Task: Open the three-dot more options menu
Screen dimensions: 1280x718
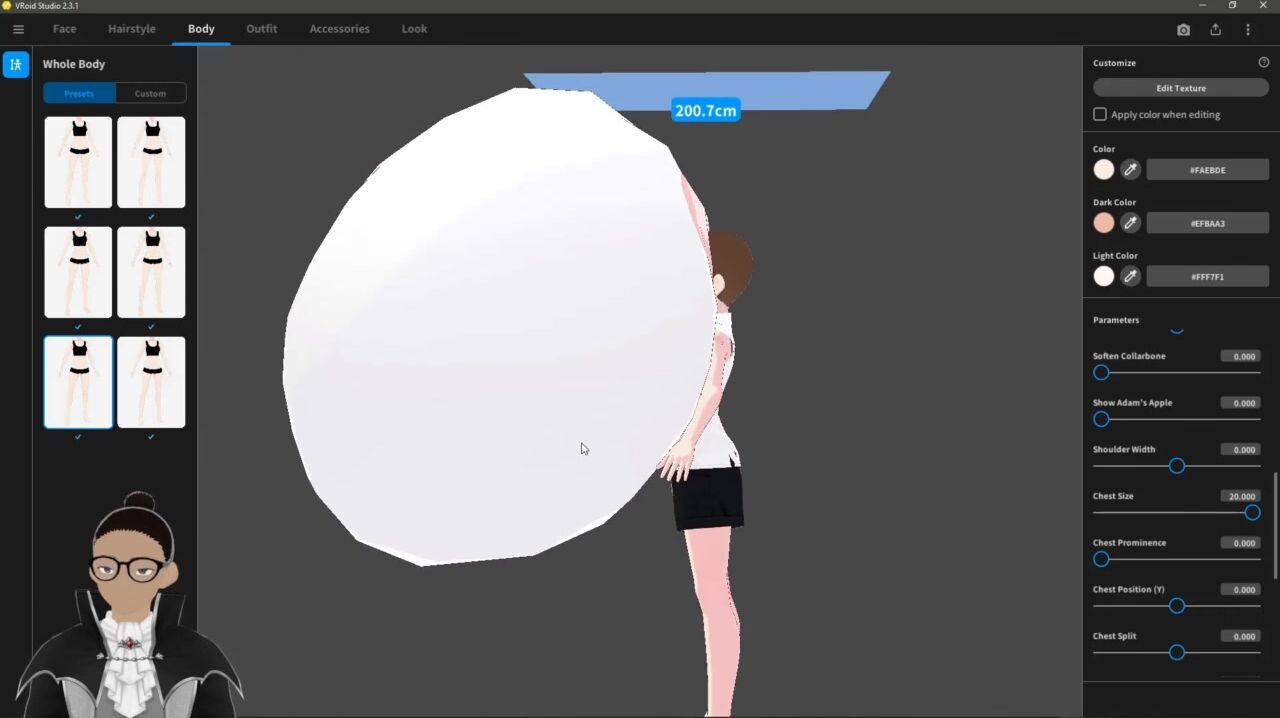Action: click(x=1247, y=30)
